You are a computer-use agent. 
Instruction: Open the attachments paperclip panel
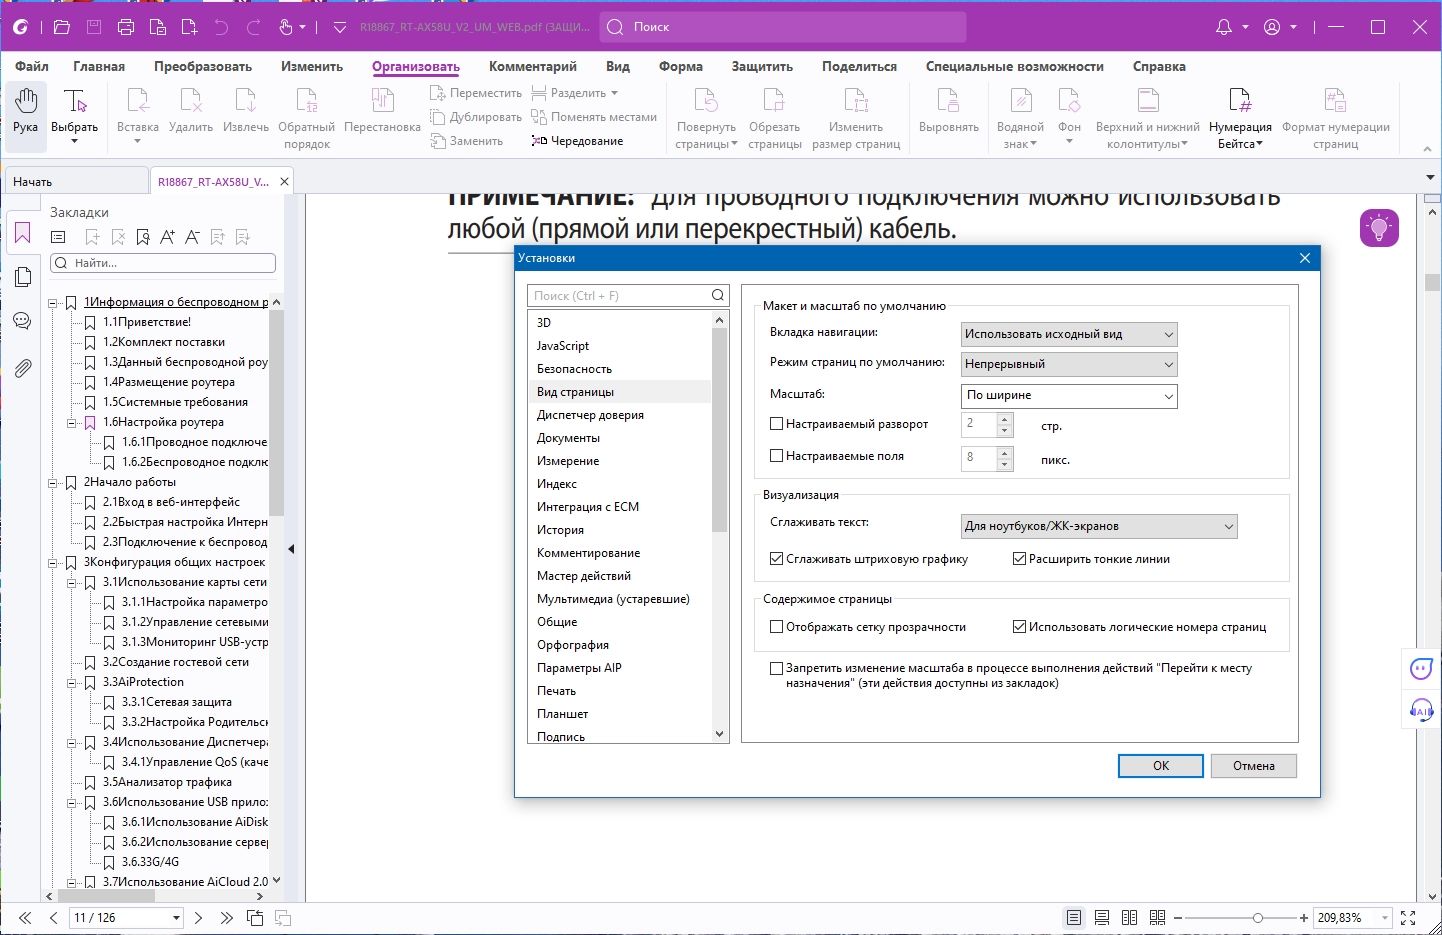tap(22, 368)
